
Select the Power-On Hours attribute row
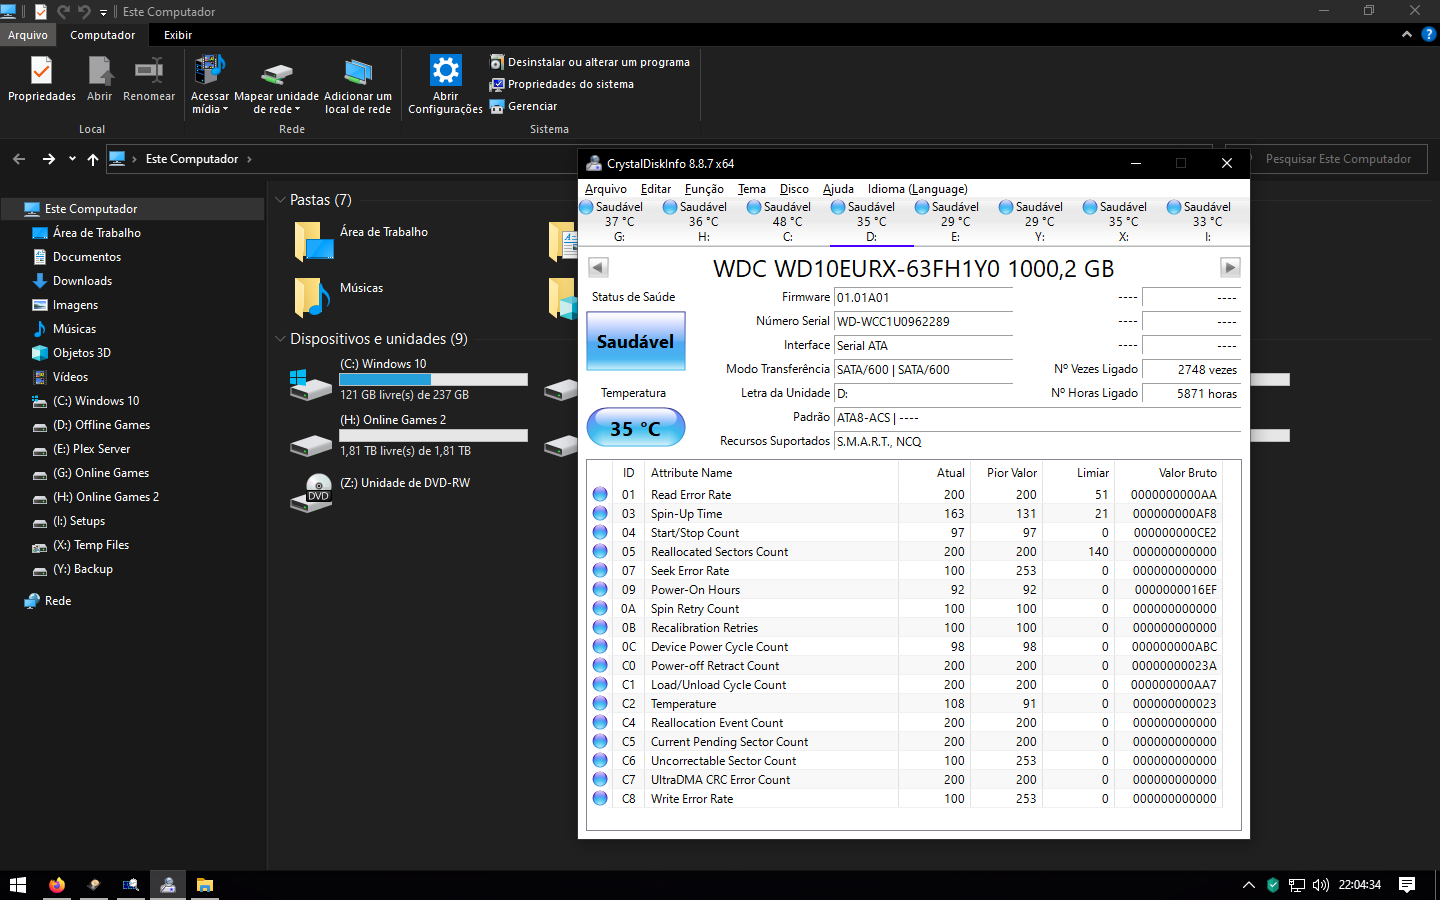coord(904,590)
